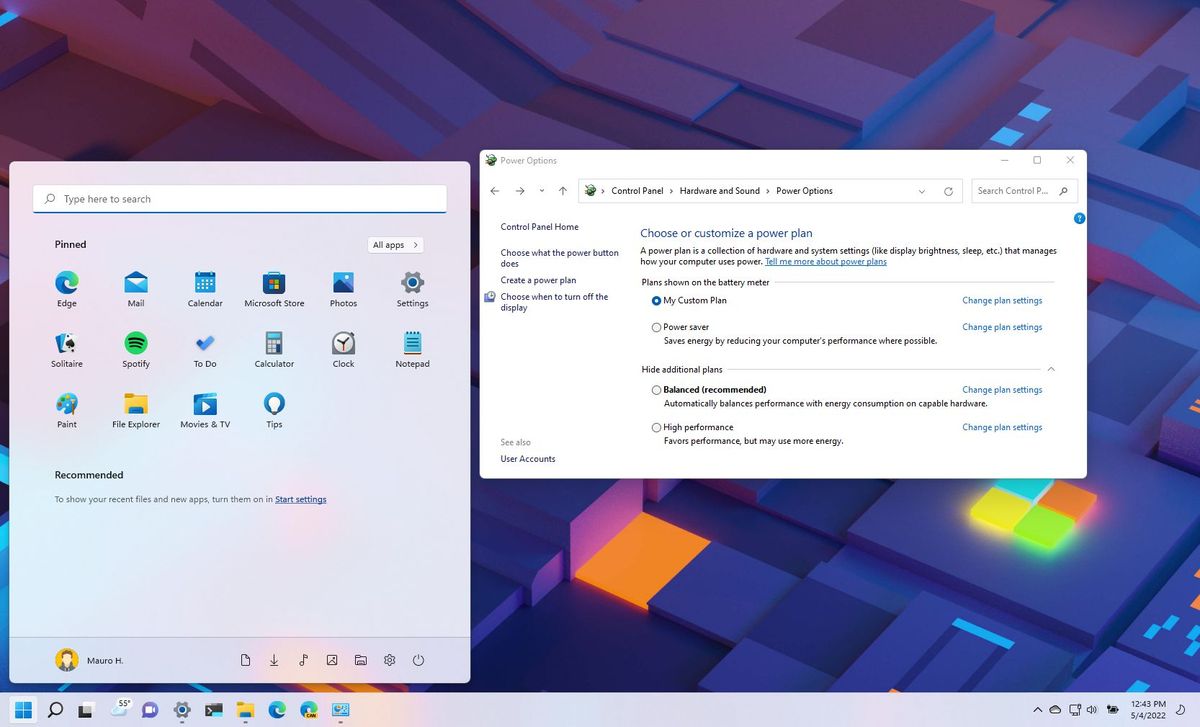Select the Power saver plan
Screen dimensions: 1200x727
click(x=656, y=327)
